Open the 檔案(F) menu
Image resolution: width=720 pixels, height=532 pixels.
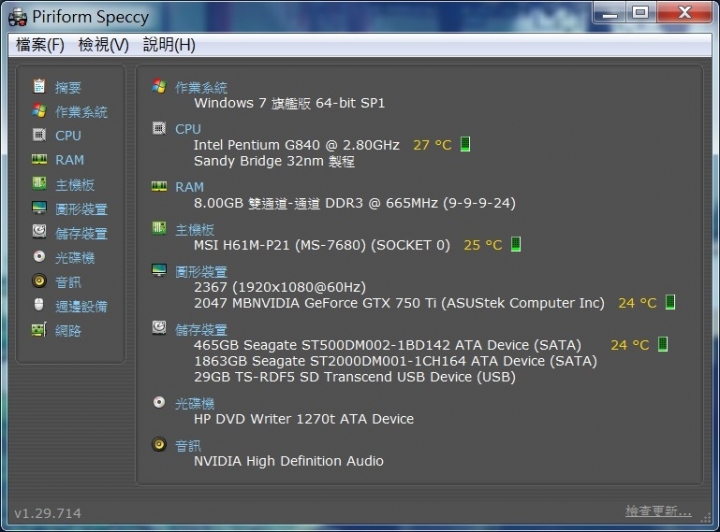40,45
